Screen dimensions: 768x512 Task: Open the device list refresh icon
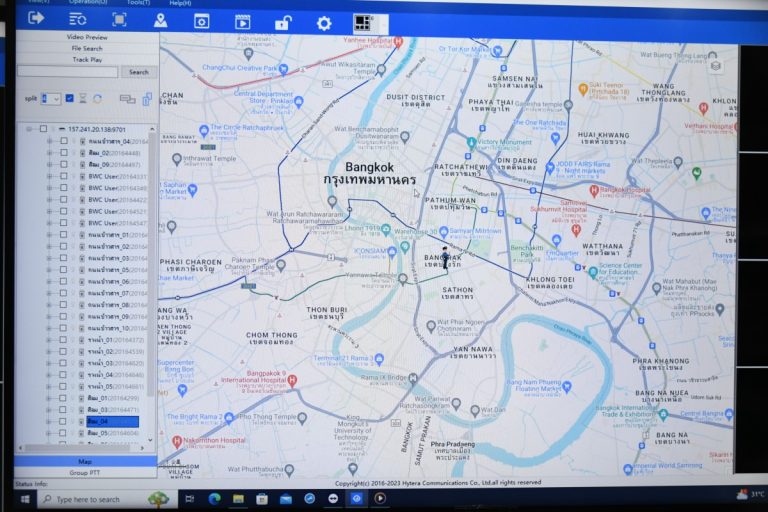[77, 20]
